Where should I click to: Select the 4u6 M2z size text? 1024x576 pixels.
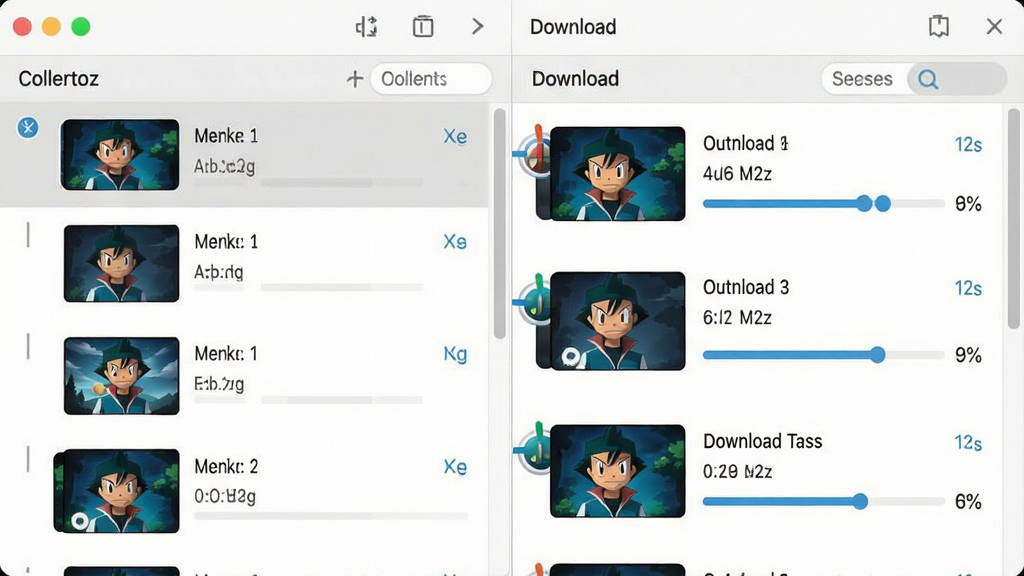pyautogui.click(x=737, y=174)
